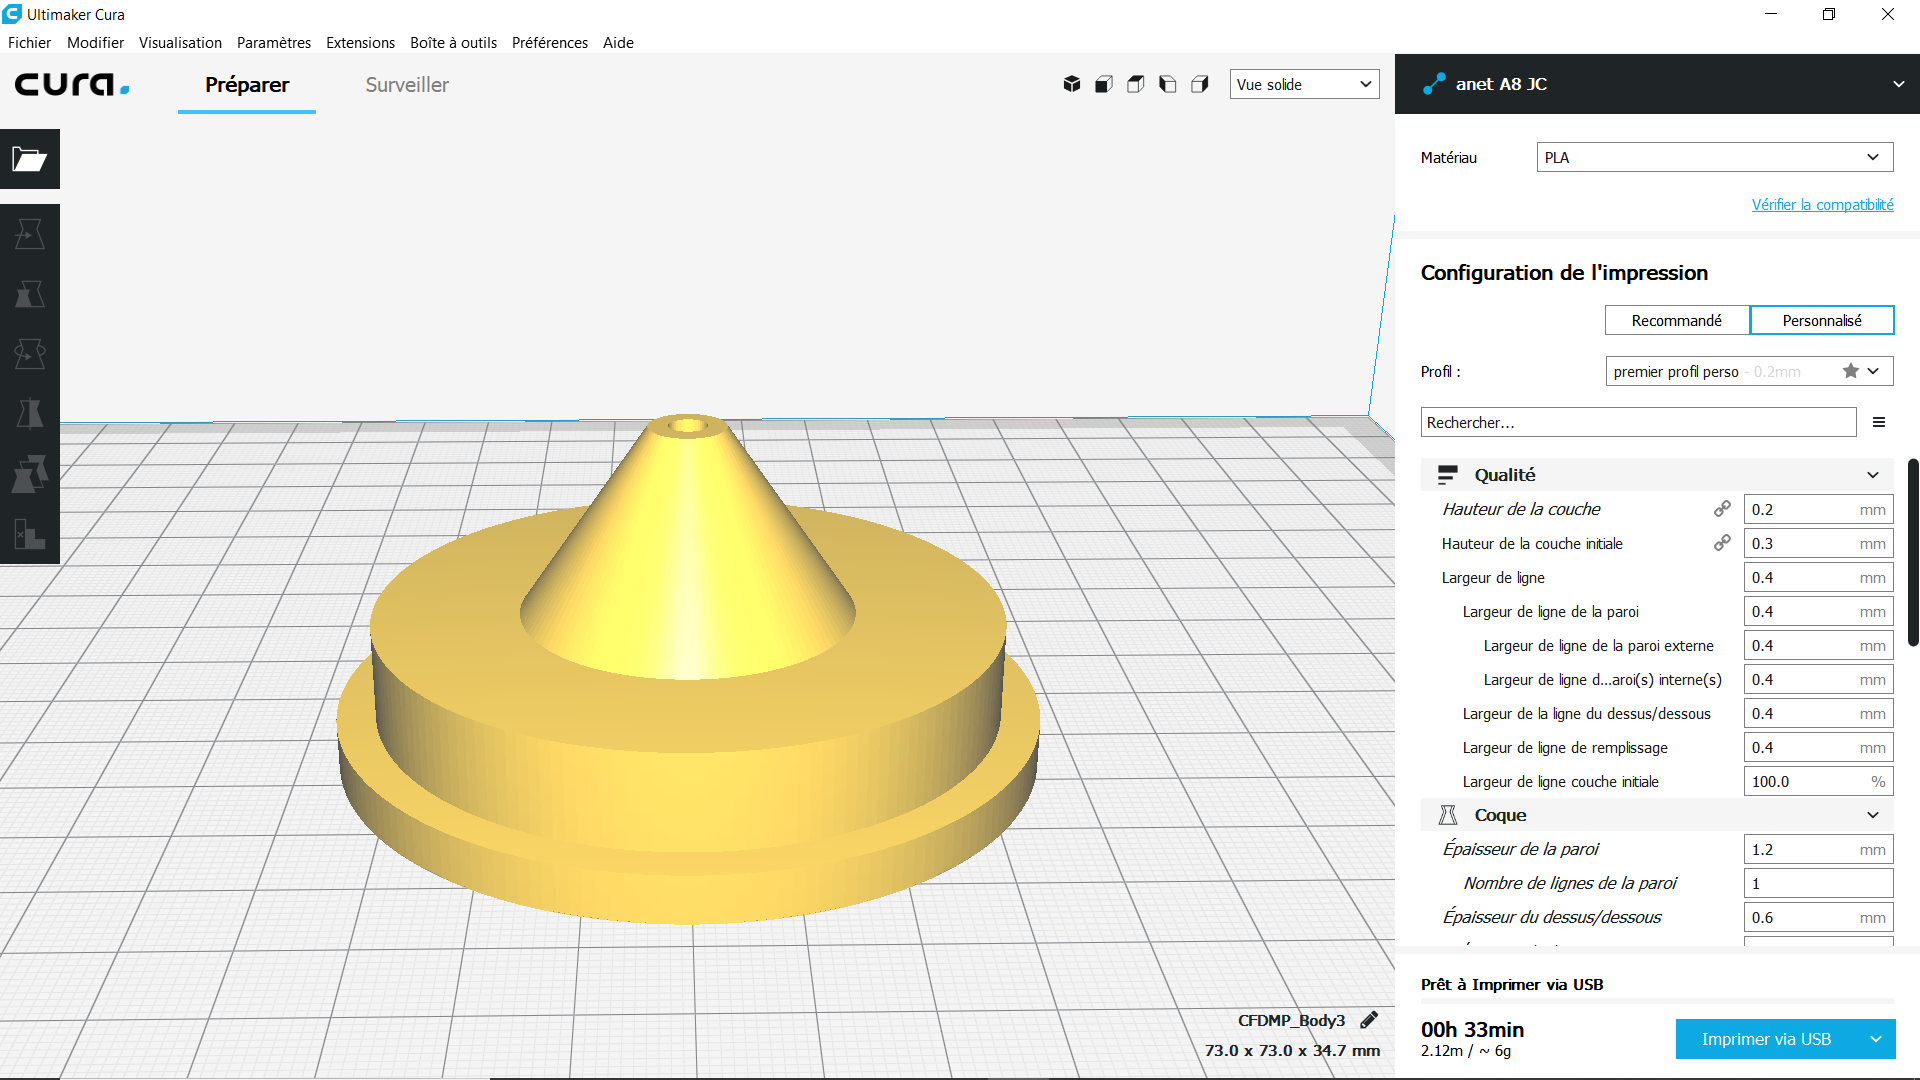Click link icon beside Hauteur de la couche initiale
1920x1080 pixels.
(1722, 543)
